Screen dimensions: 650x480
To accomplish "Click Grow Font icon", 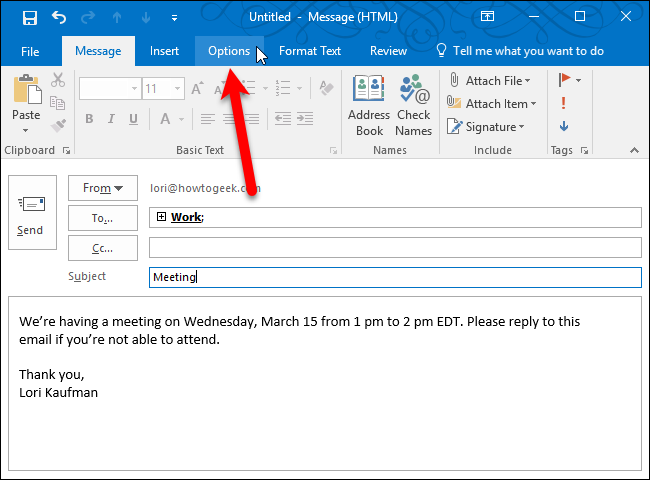I will [197, 88].
